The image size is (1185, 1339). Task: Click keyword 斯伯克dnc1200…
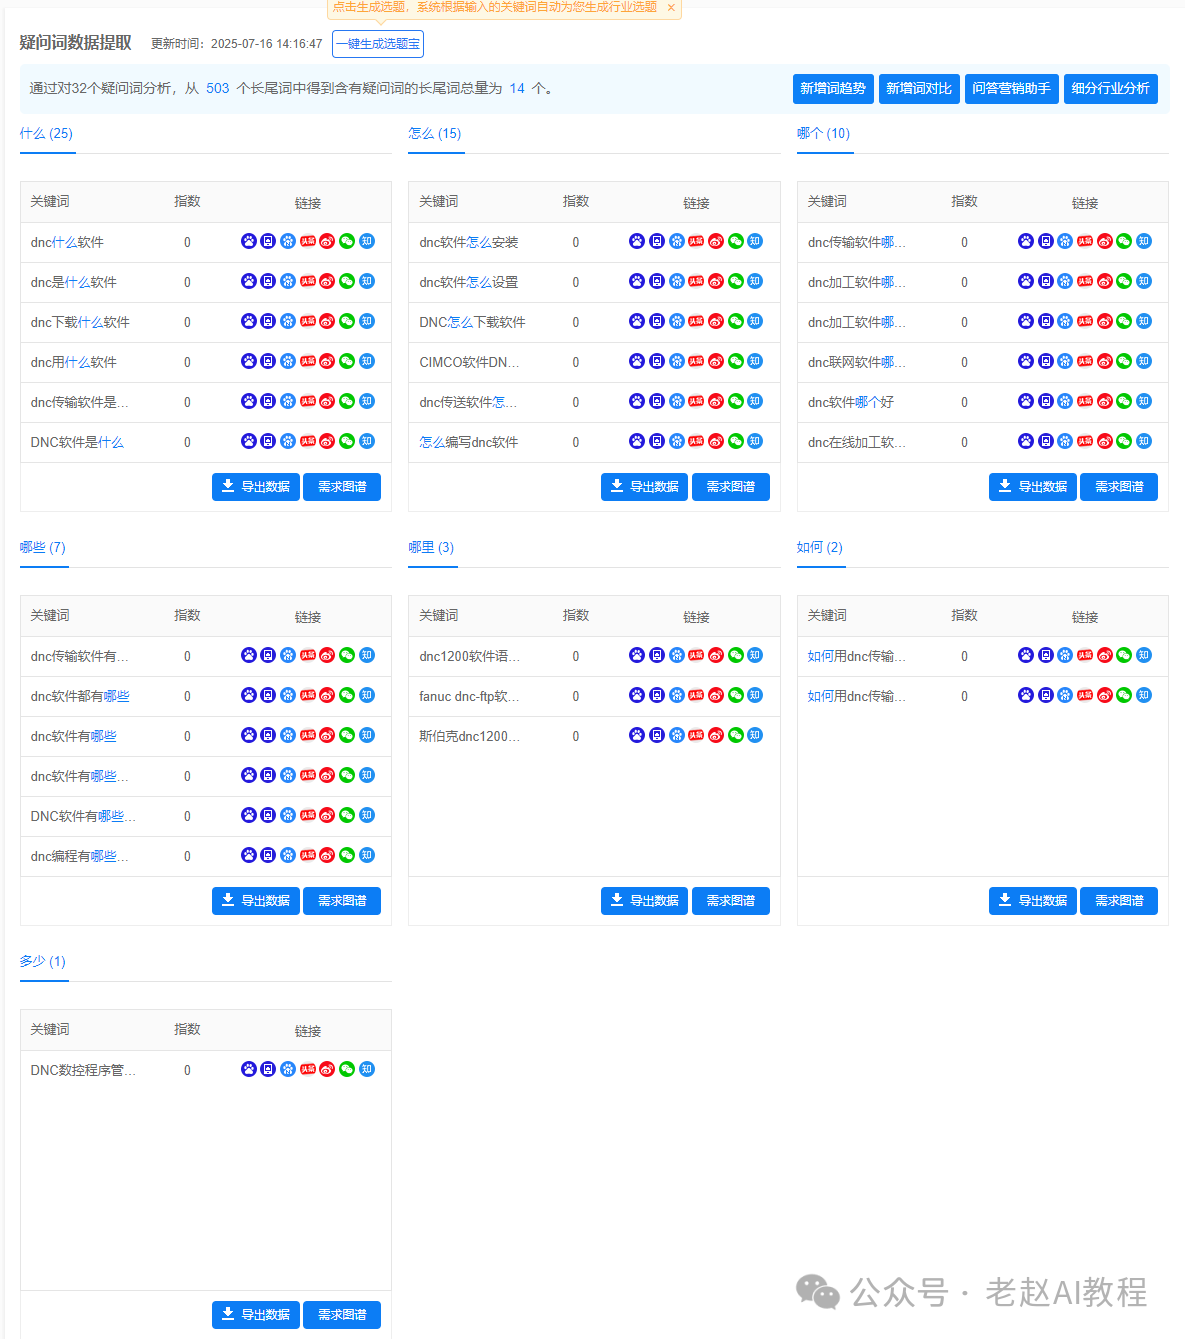tap(470, 736)
